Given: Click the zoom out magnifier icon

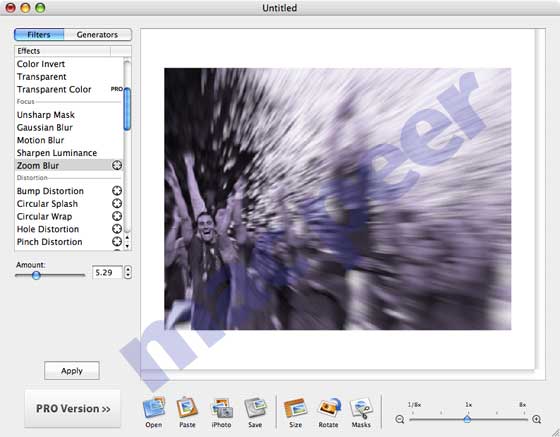Looking at the screenshot, I should click(x=400, y=420).
